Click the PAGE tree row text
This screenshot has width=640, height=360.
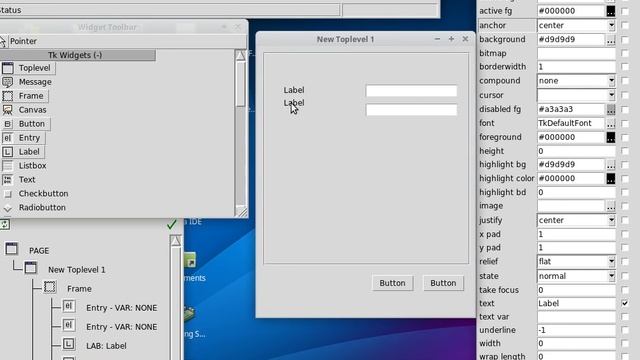coord(39,251)
